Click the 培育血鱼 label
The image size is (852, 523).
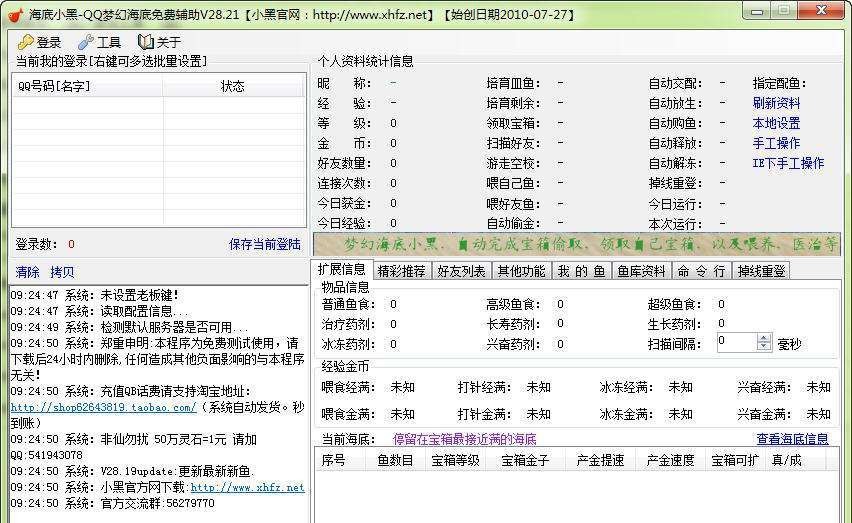pos(513,84)
